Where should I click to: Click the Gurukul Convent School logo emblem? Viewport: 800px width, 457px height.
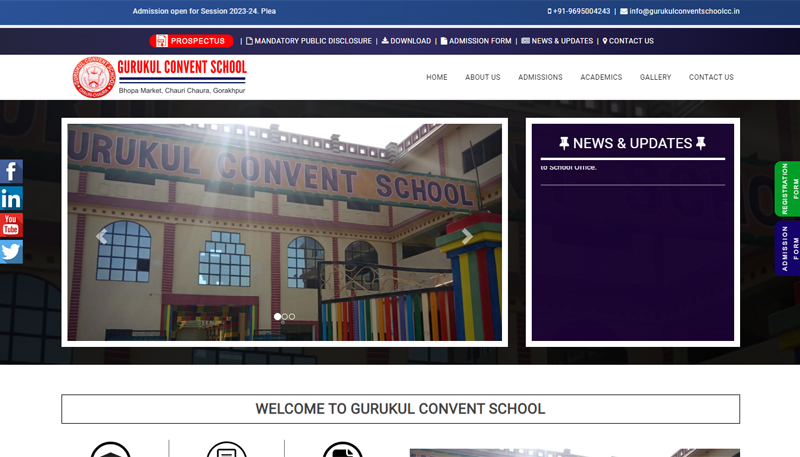[x=94, y=77]
